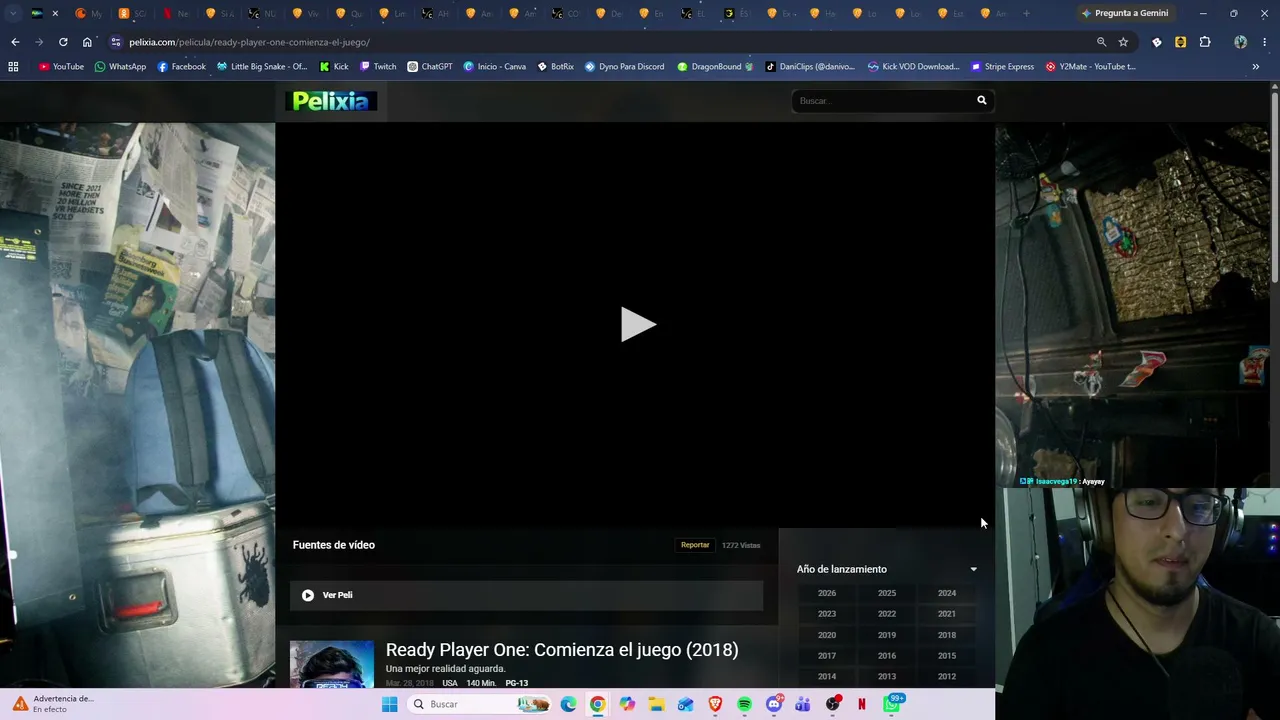
Task: Filter by release year 2023
Action: coord(827,614)
